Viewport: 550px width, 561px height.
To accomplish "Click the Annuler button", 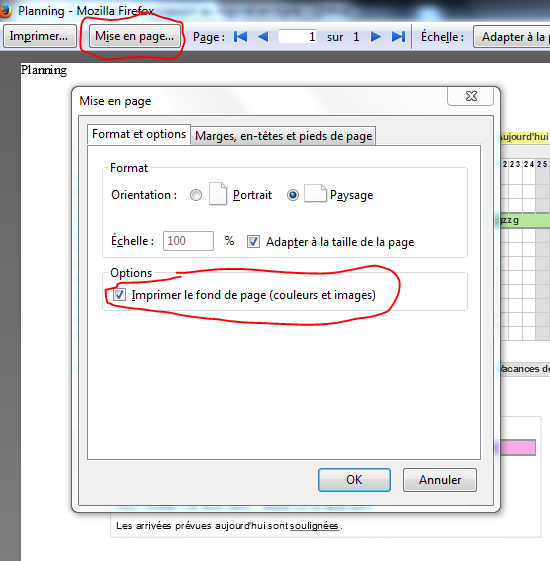I will (440, 480).
